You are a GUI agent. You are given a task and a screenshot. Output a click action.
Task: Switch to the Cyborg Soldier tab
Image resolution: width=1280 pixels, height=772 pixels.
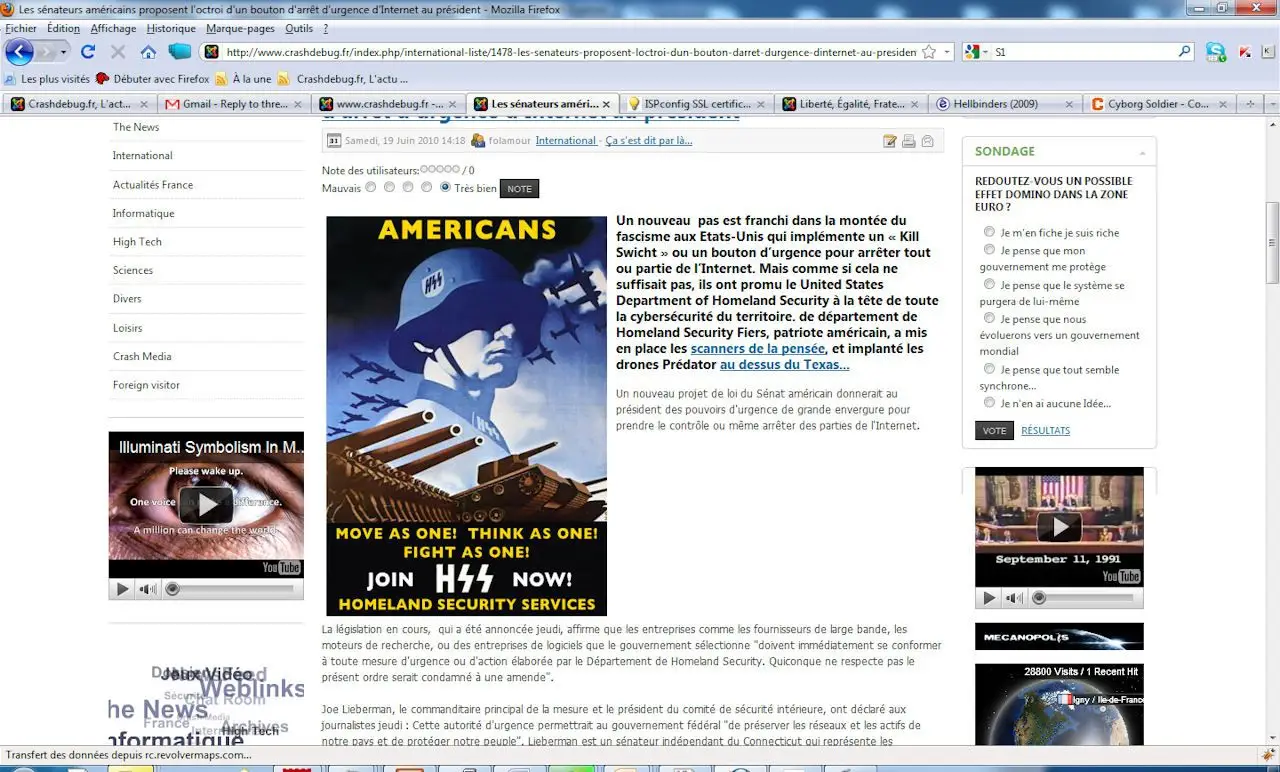click(1157, 104)
